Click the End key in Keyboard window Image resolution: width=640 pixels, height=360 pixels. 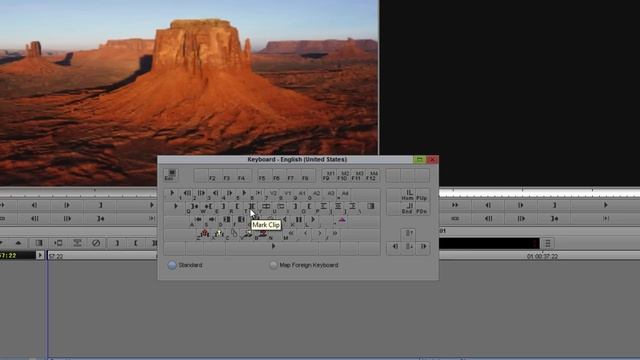point(408,208)
